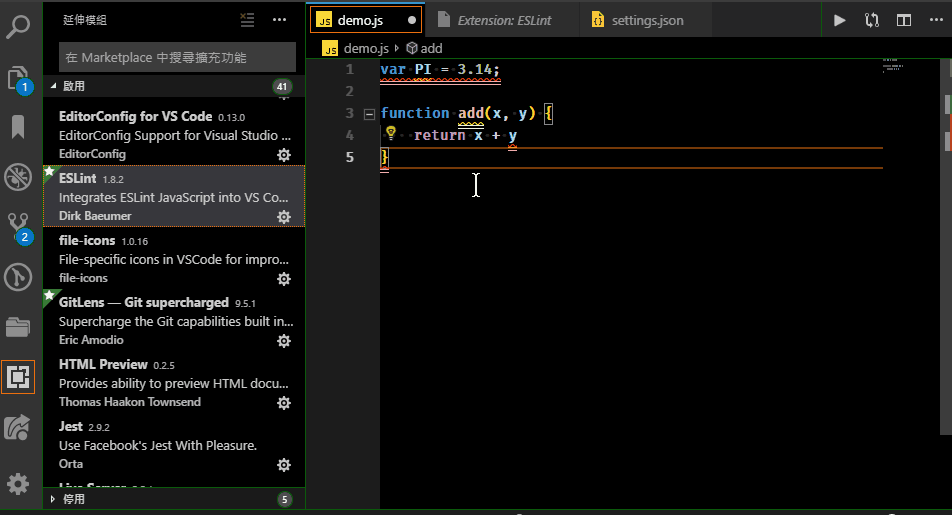The image size is (952, 515).
Task: Open the Manage gear in activity bar
Action: (x=18, y=484)
